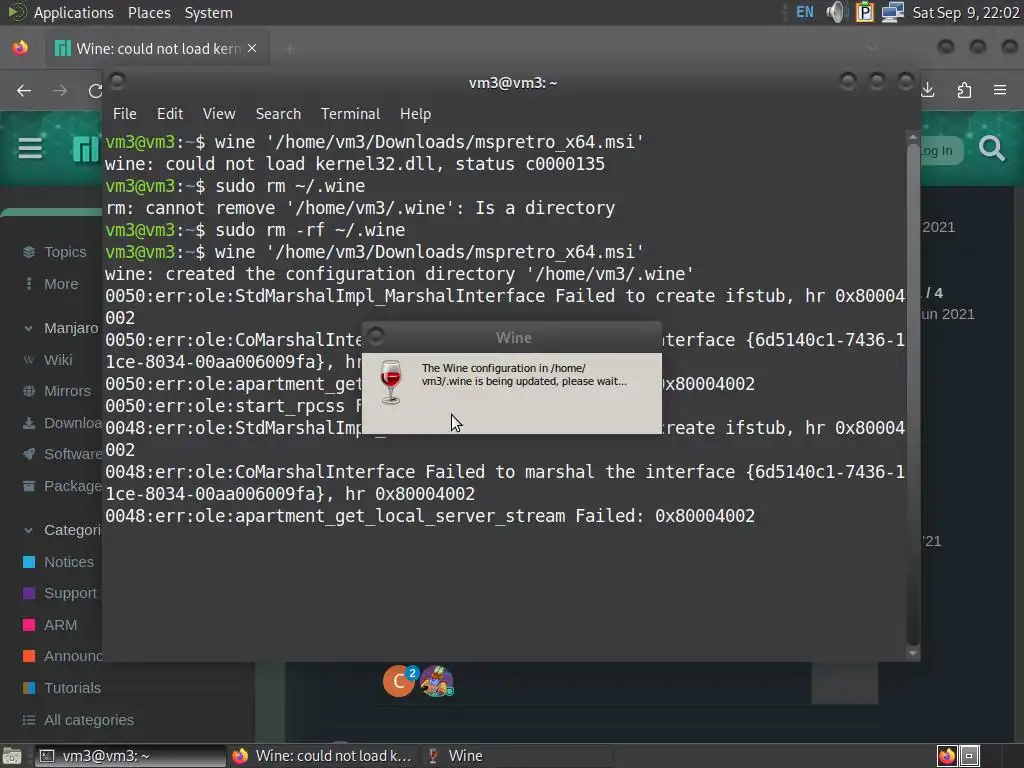
Task: Click the terminal vertical scrollbar
Action: [x=912, y=394]
